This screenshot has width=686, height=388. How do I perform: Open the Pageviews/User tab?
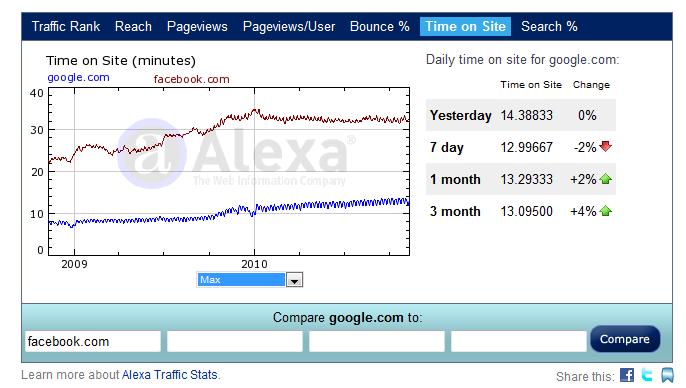(x=289, y=26)
